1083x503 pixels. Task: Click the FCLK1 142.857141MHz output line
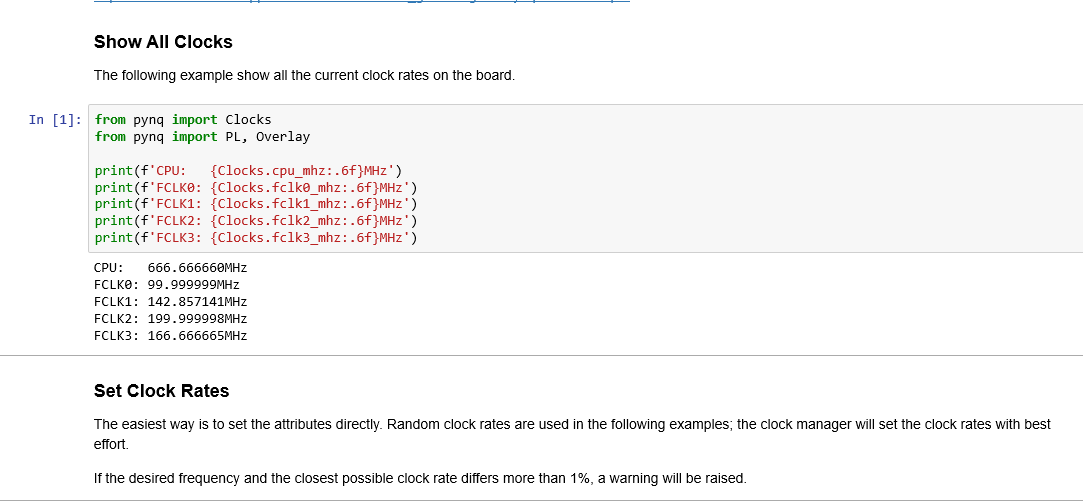tap(171, 302)
